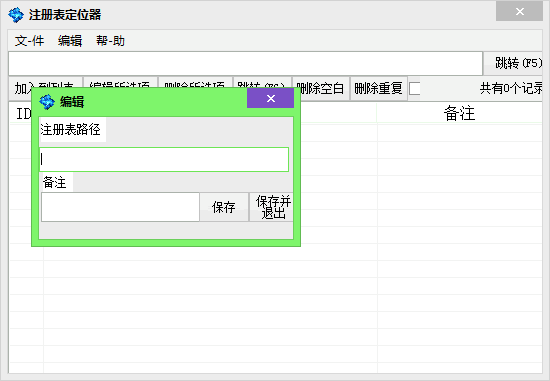Click the 保存并退出 button
The height and width of the screenshot is (381, 550).
point(271,207)
